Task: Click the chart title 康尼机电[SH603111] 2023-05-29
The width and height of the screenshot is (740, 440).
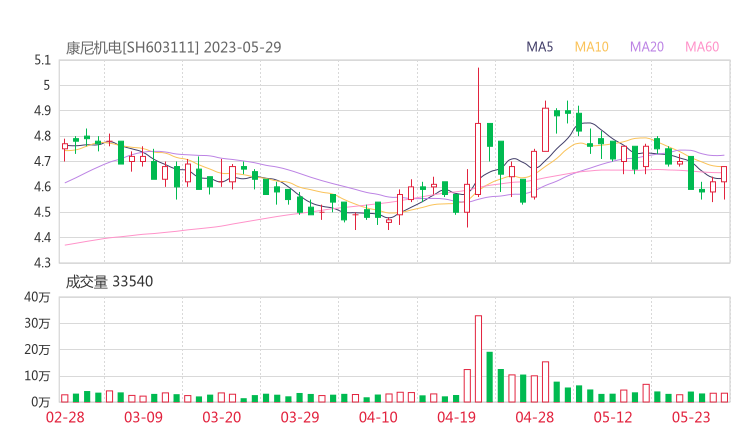Action: tap(173, 47)
